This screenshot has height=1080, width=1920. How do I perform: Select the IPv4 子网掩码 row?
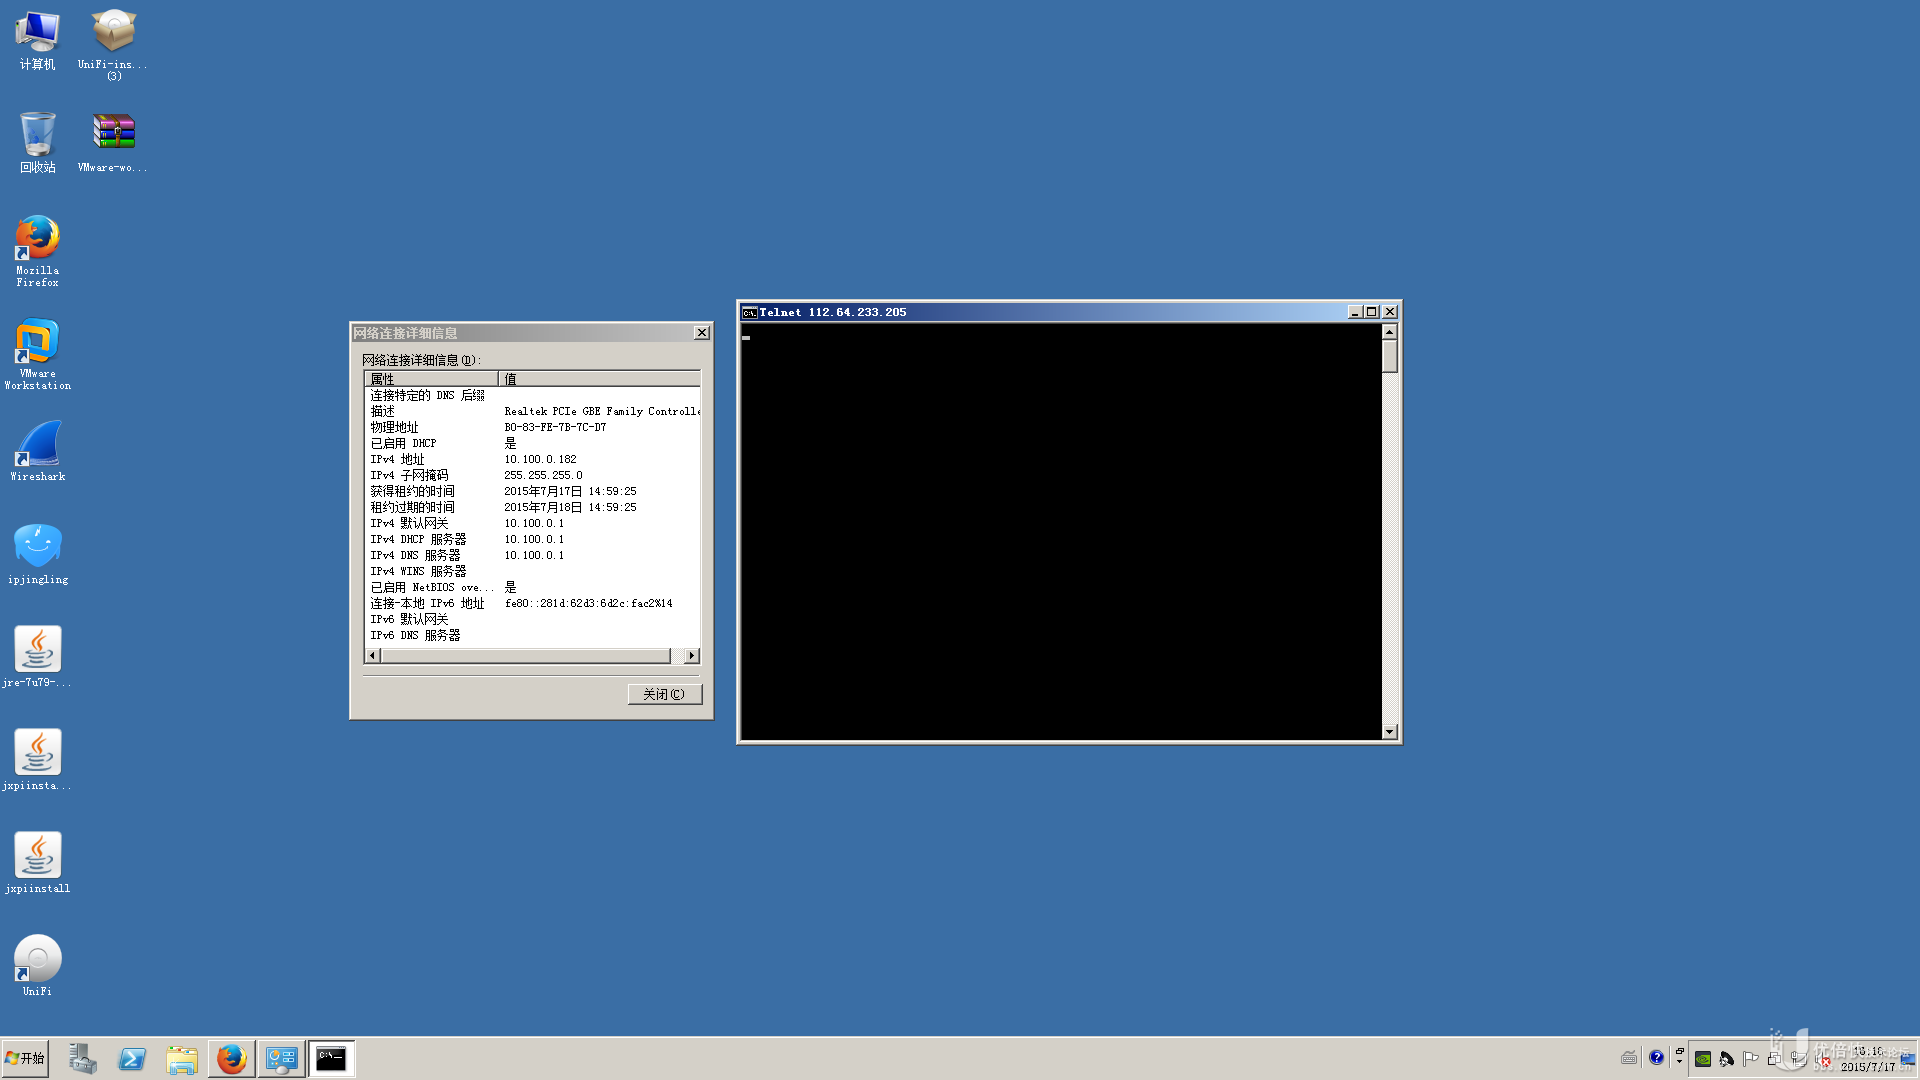coord(532,475)
